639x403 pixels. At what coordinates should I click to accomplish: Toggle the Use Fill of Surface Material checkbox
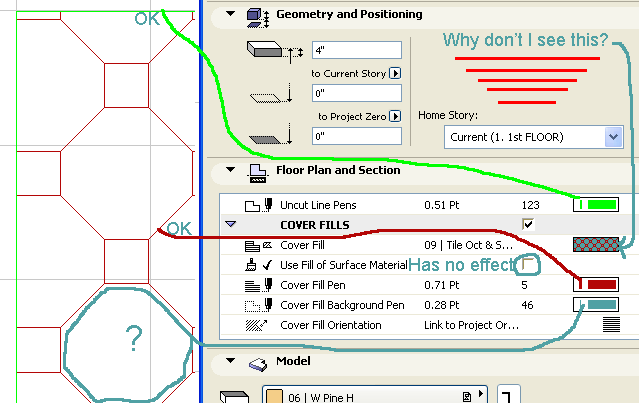tap(528, 264)
